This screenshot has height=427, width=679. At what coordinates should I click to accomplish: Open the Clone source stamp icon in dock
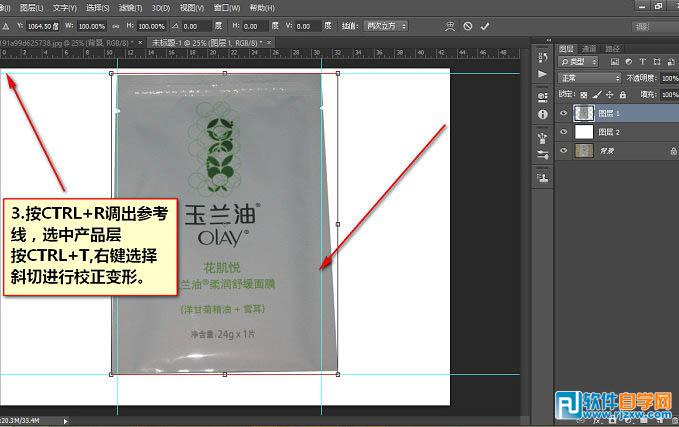(x=543, y=178)
